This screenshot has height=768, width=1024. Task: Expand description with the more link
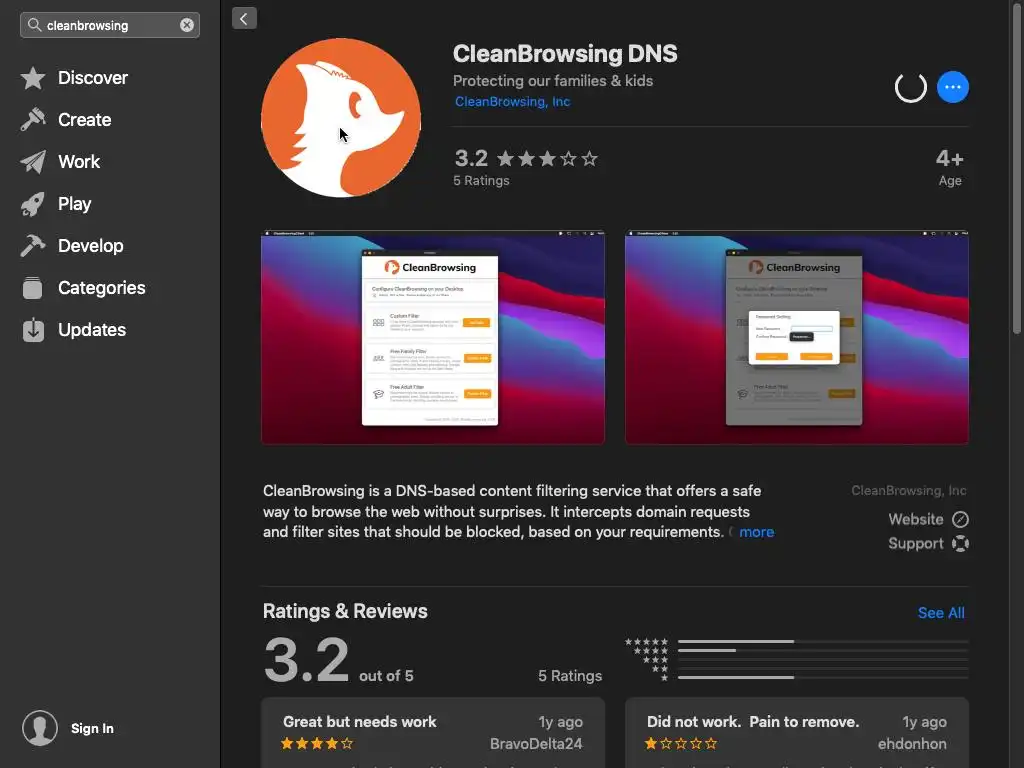(x=756, y=532)
